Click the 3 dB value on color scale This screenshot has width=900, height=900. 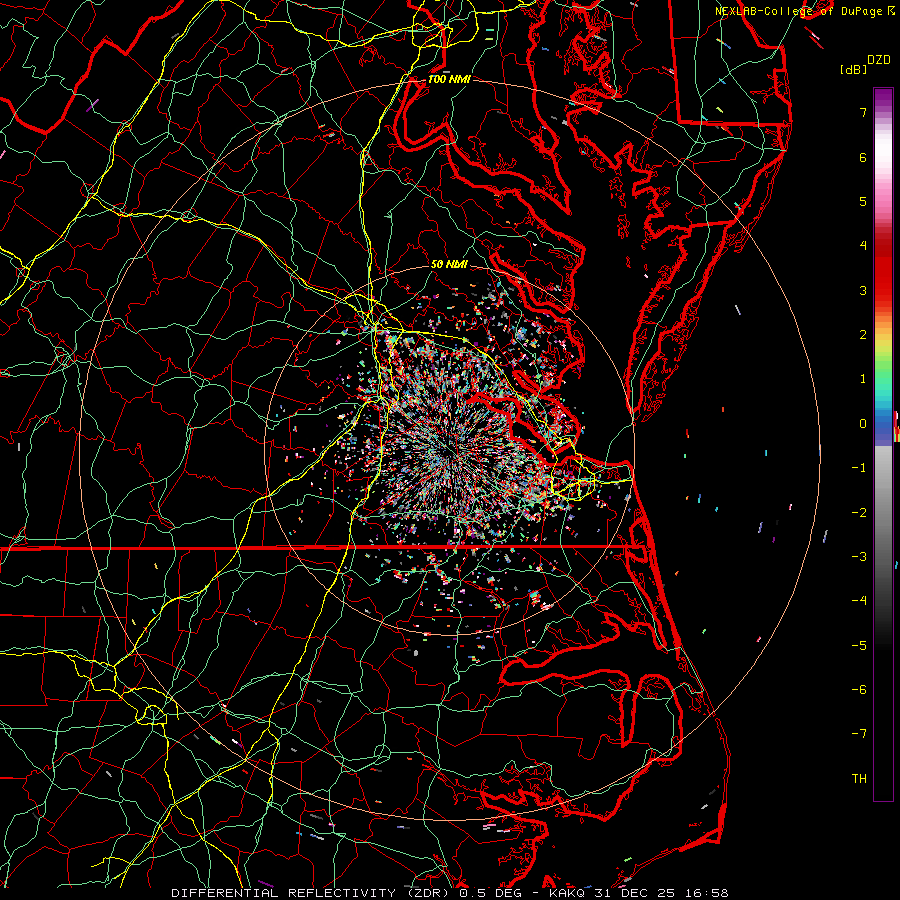click(863, 290)
